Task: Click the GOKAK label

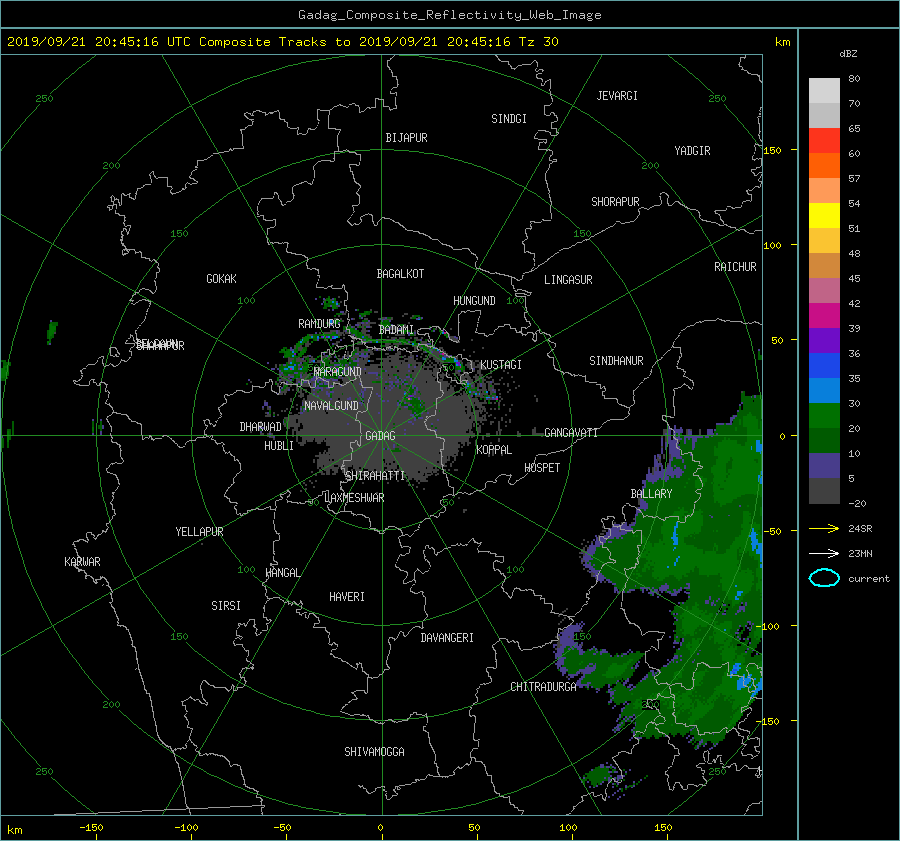Action: pyautogui.click(x=221, y=278)
